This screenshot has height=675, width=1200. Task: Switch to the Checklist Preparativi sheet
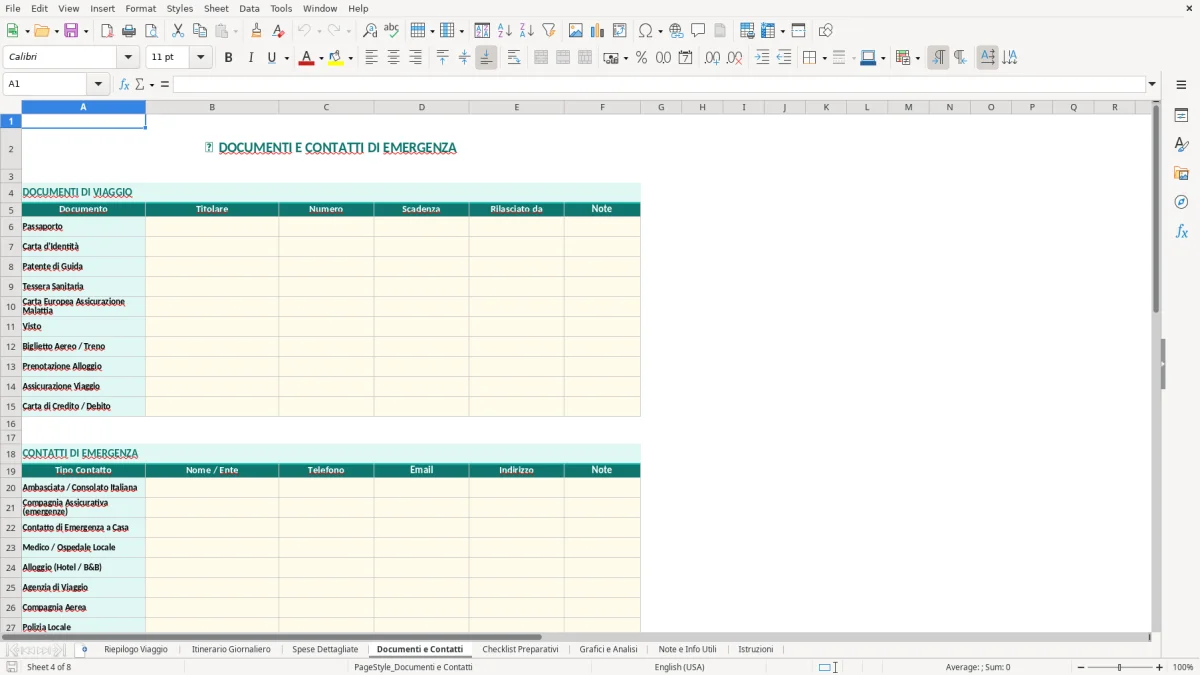click(x=520, y=649)
